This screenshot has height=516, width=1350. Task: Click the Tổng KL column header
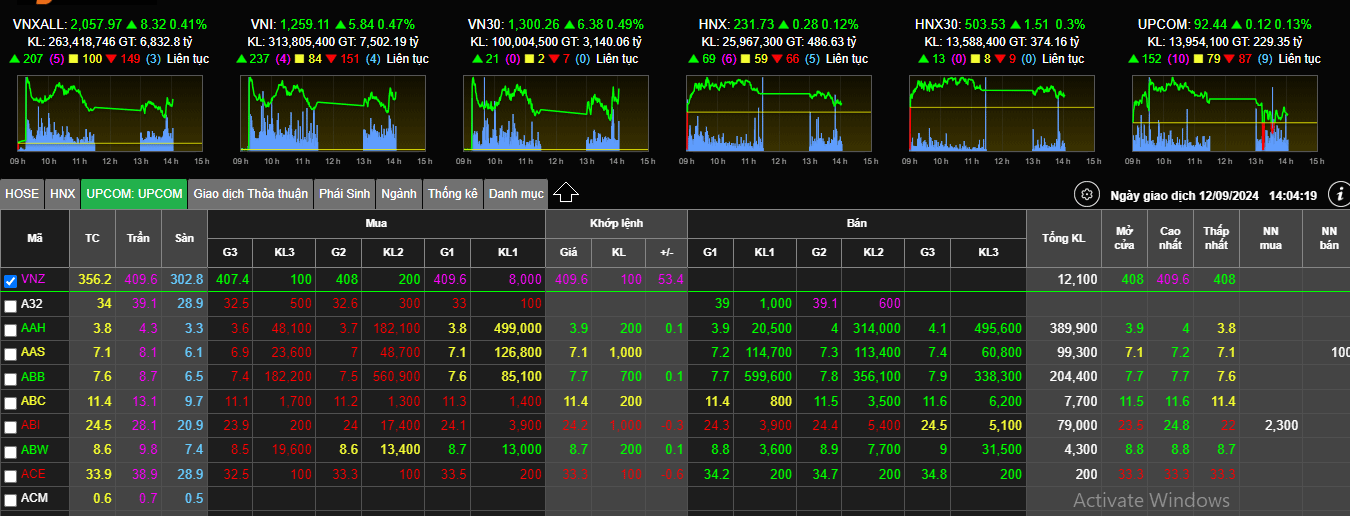(x=1063, y=238)
